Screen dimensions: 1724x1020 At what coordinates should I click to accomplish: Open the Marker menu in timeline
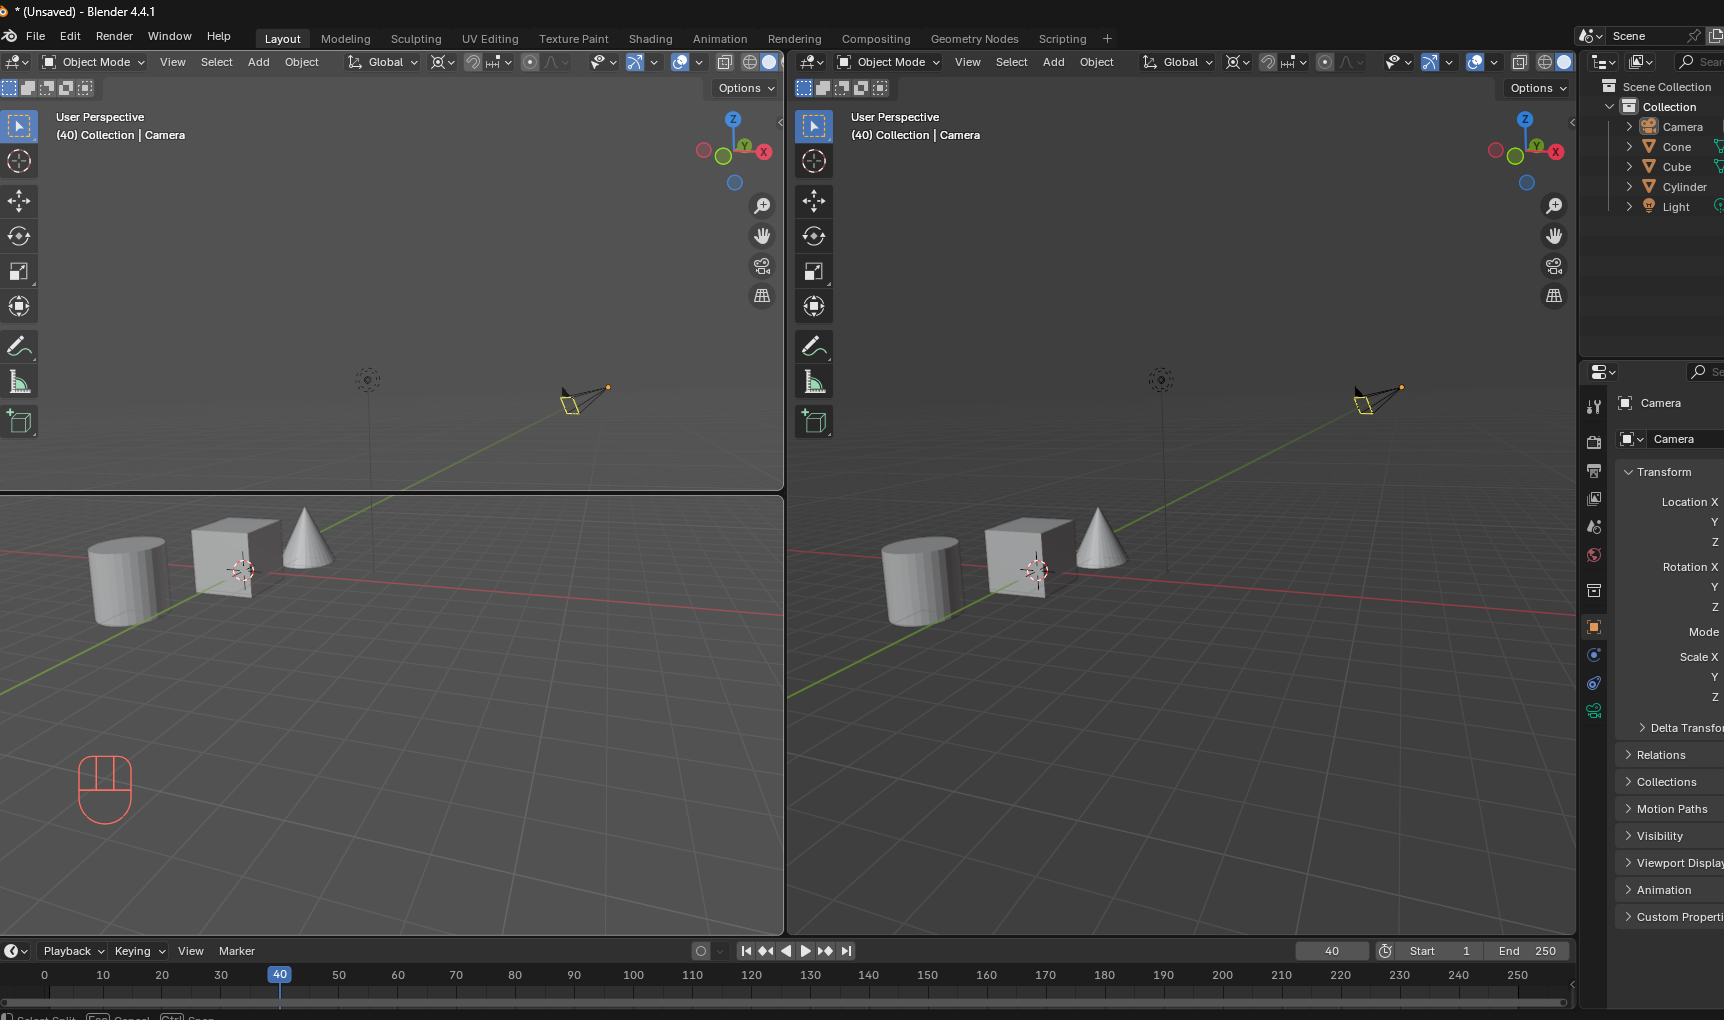coord(237,951)
